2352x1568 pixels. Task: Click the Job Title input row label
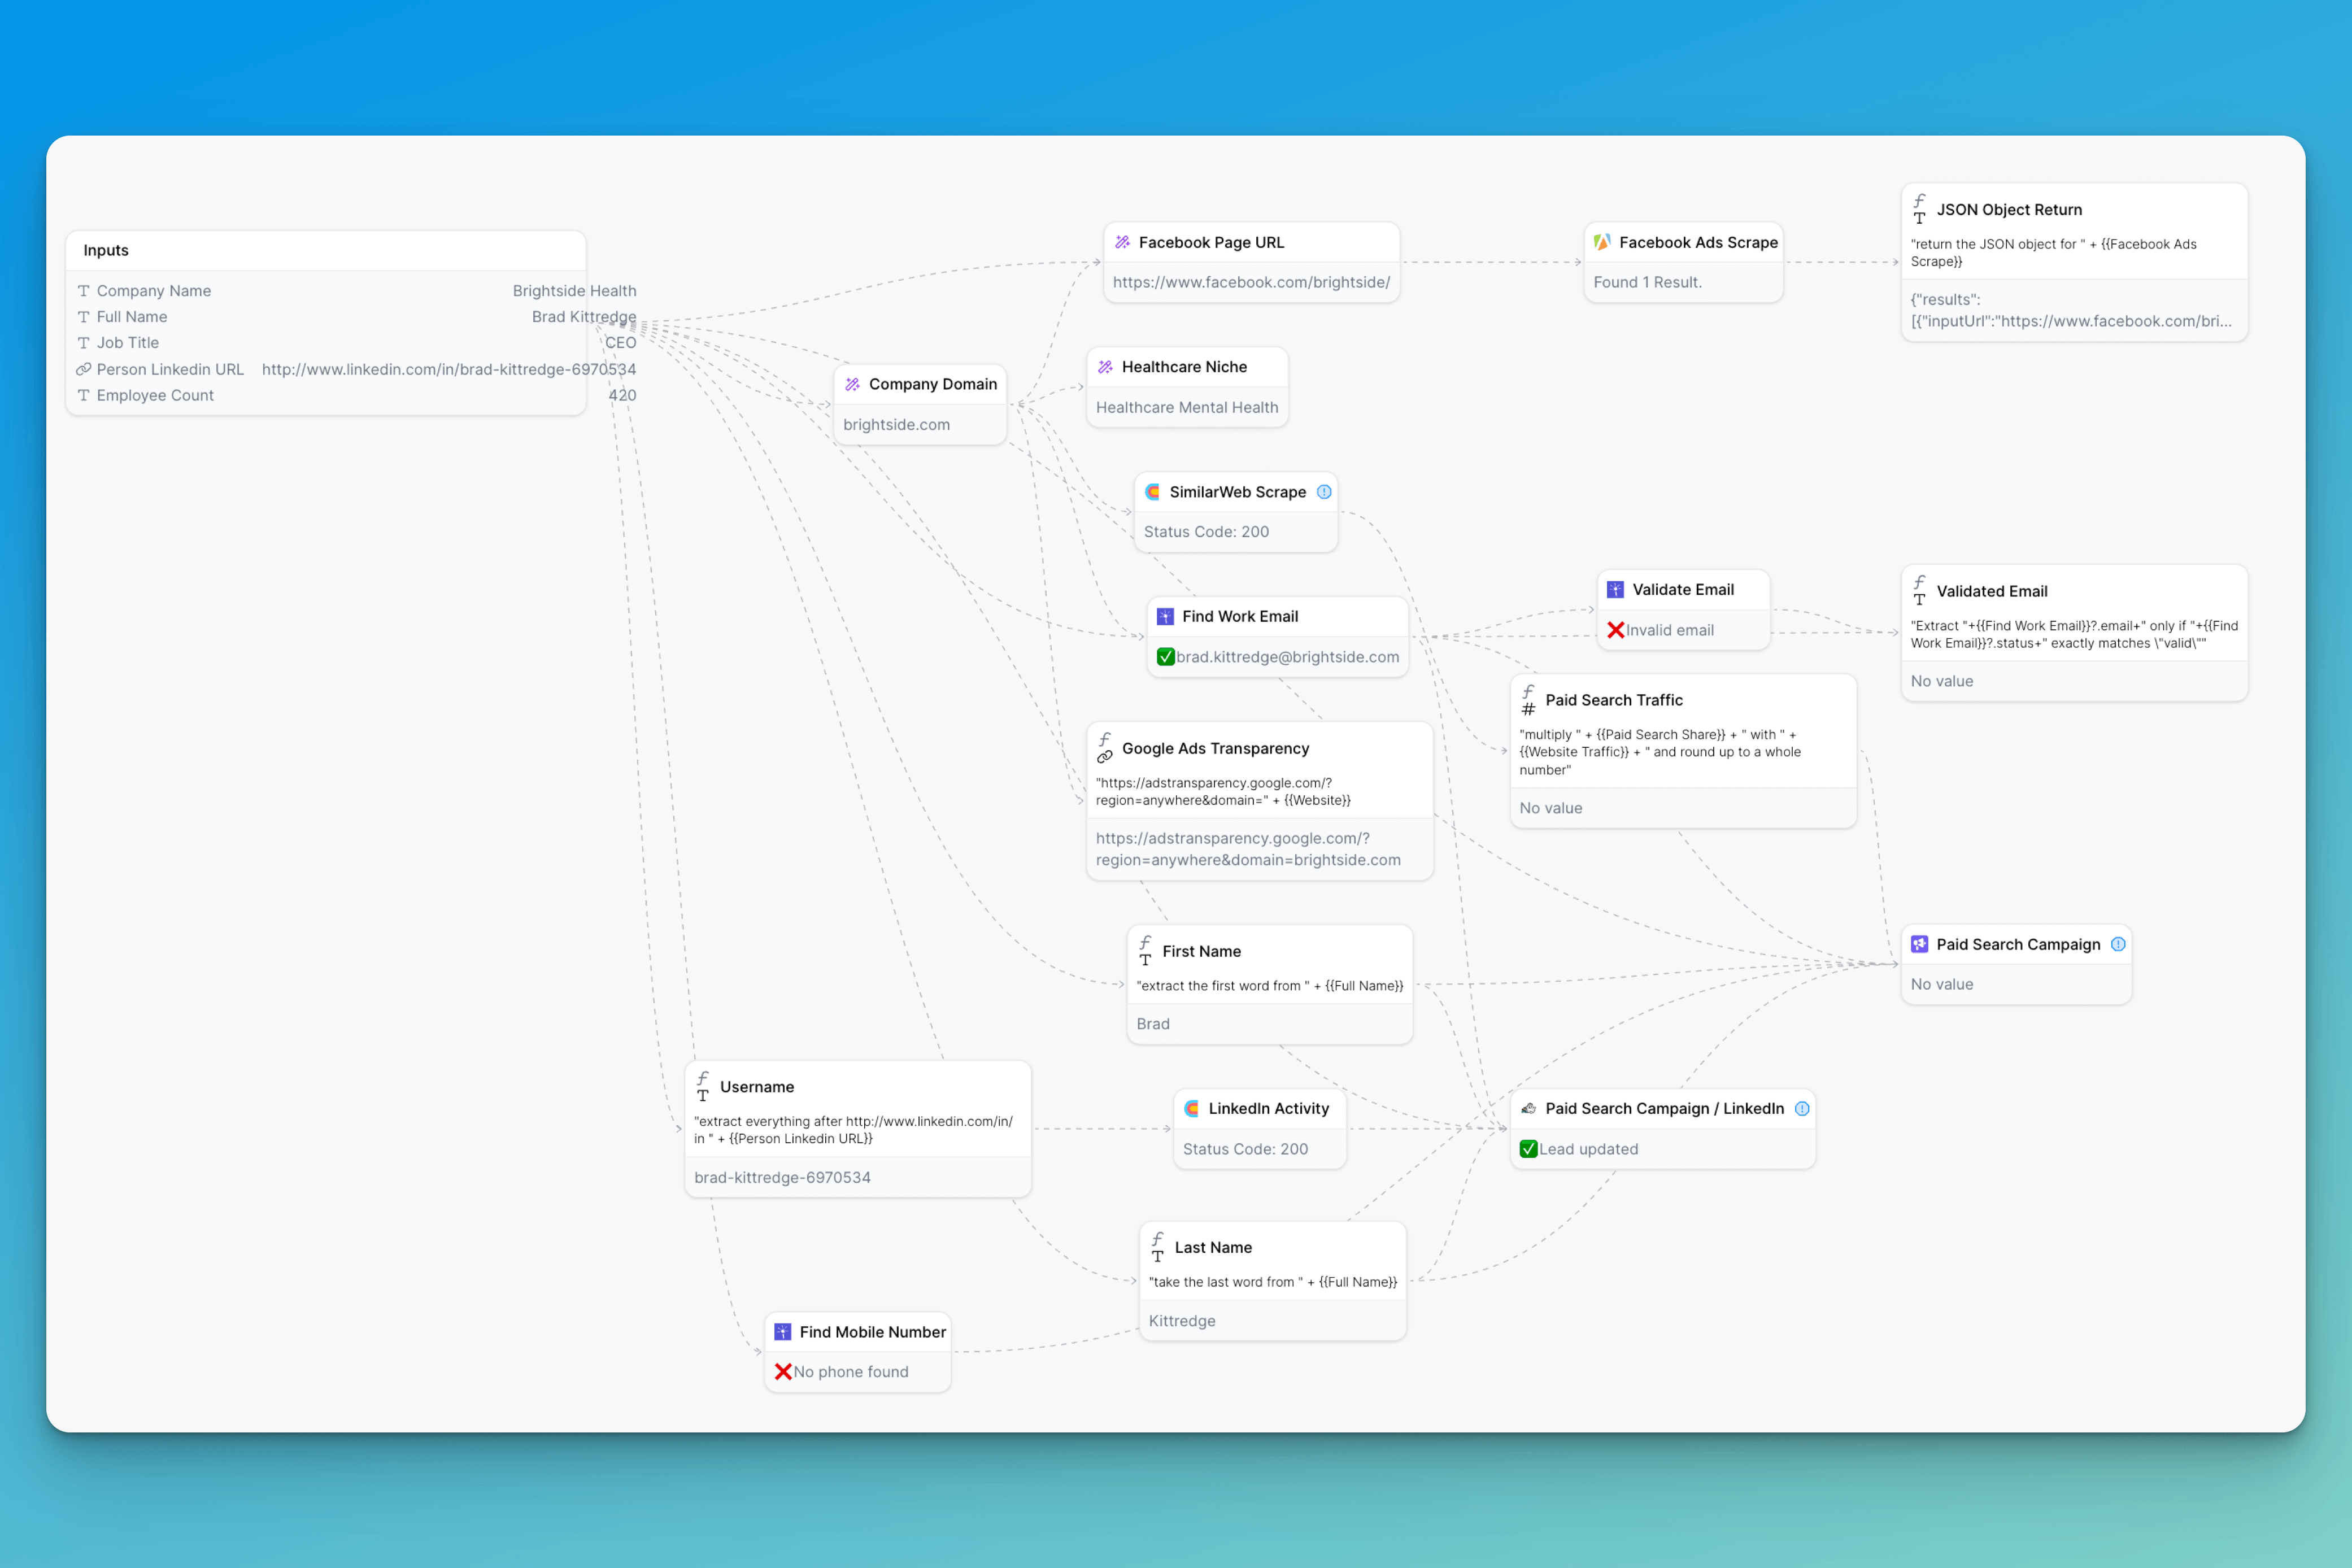click(128, 343)
